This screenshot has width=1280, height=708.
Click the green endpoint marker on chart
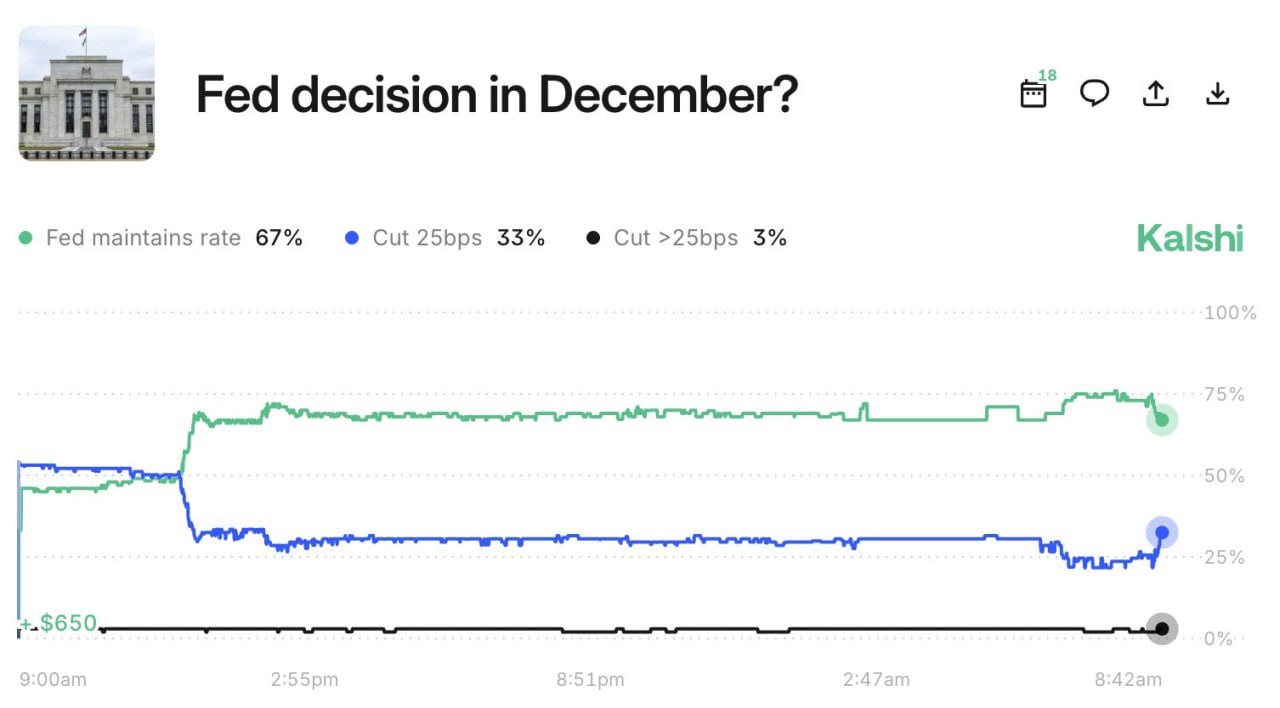tap(1162, 420)
